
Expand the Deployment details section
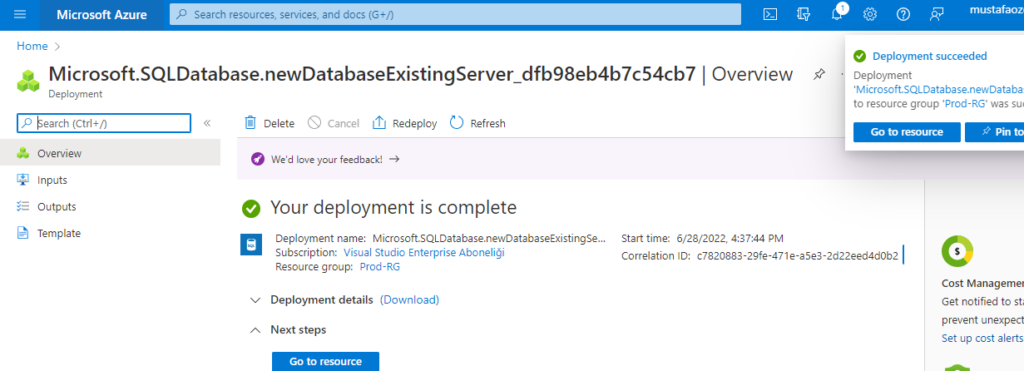255,300
